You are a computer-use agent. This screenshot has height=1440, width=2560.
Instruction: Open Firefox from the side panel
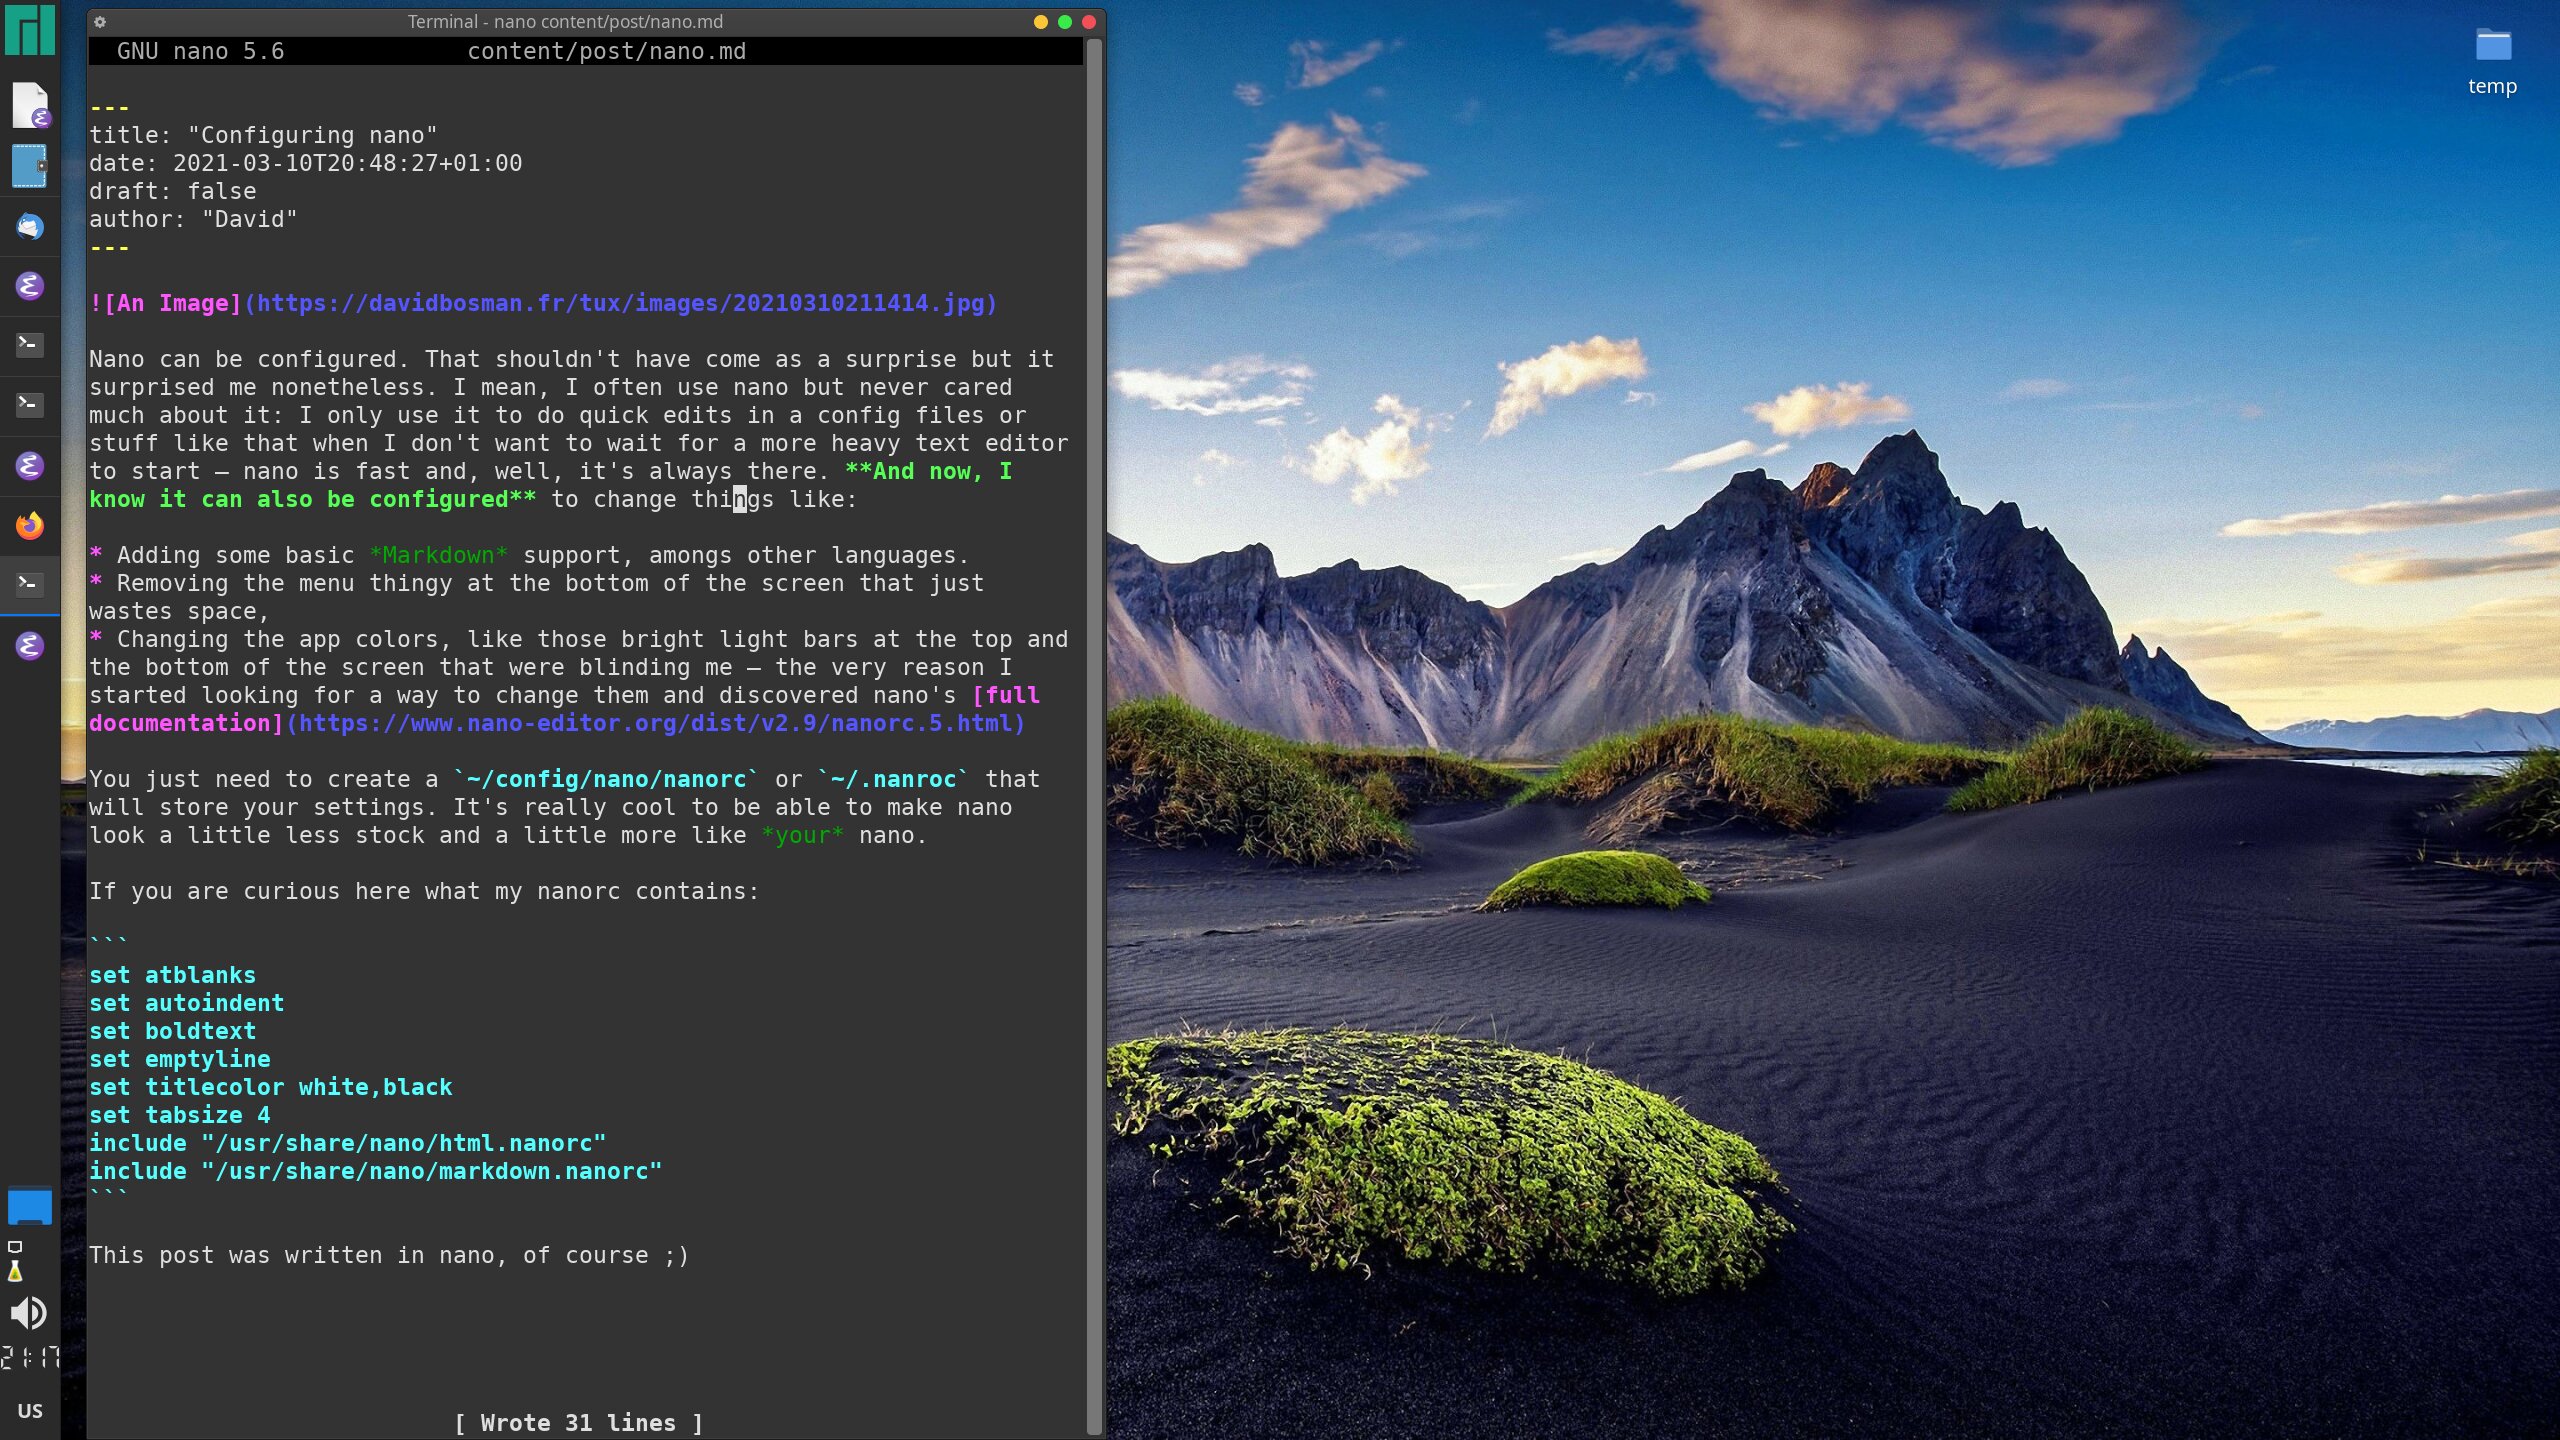tap(29, 525)
